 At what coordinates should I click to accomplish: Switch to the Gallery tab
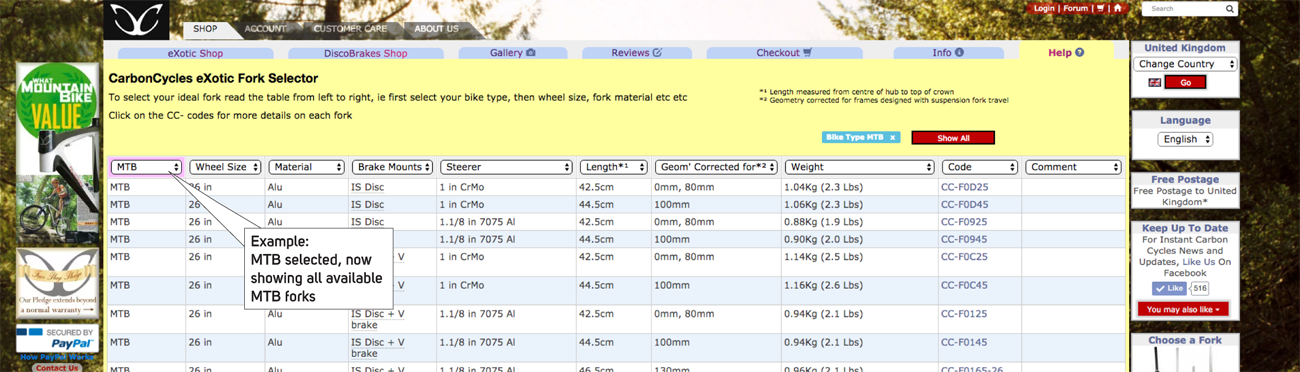(513, 53)
